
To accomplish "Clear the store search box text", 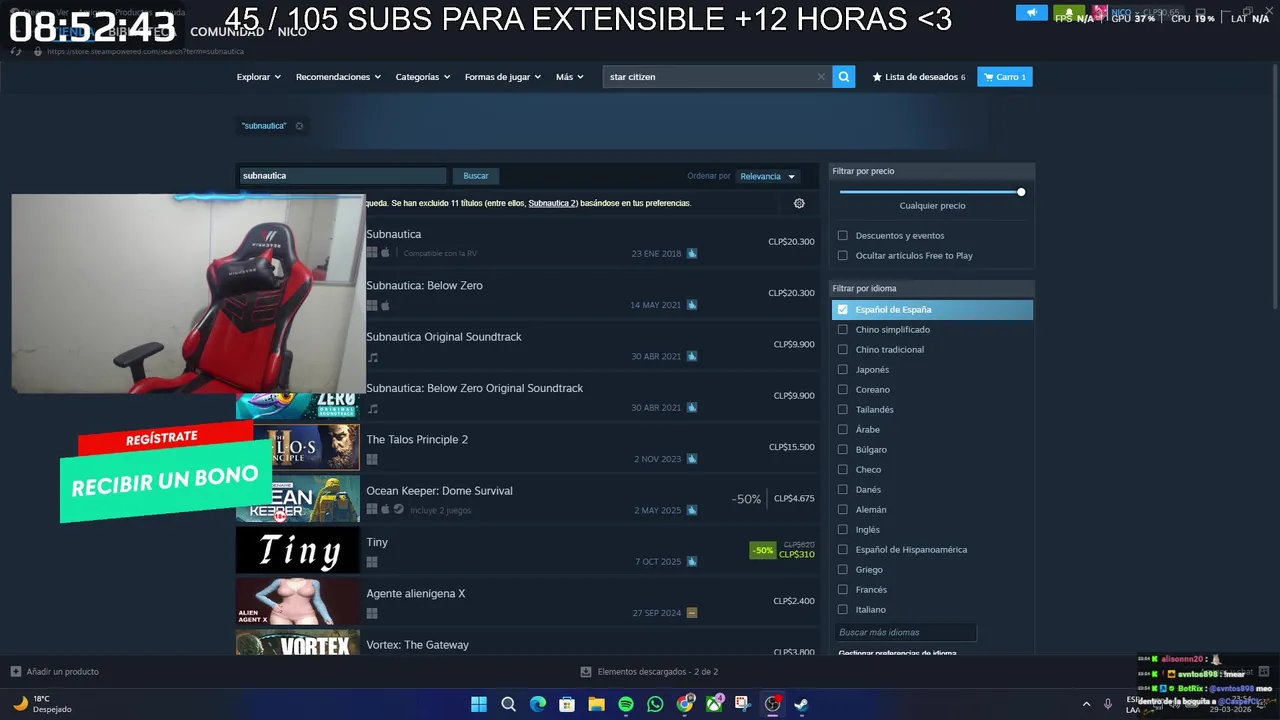I will point(821,76).
